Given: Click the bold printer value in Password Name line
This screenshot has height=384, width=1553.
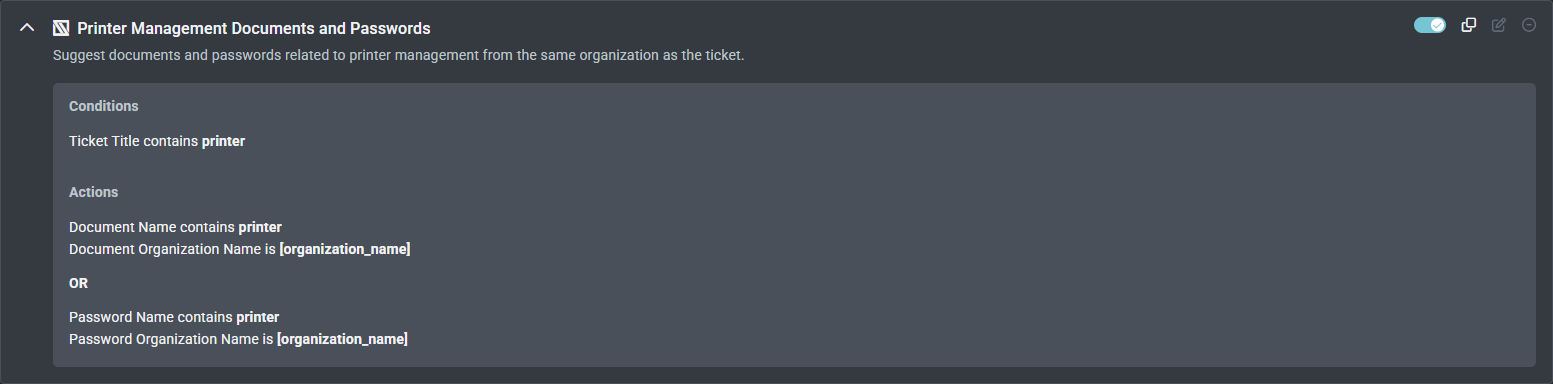Looking at the screenshot, I should 257,317.
